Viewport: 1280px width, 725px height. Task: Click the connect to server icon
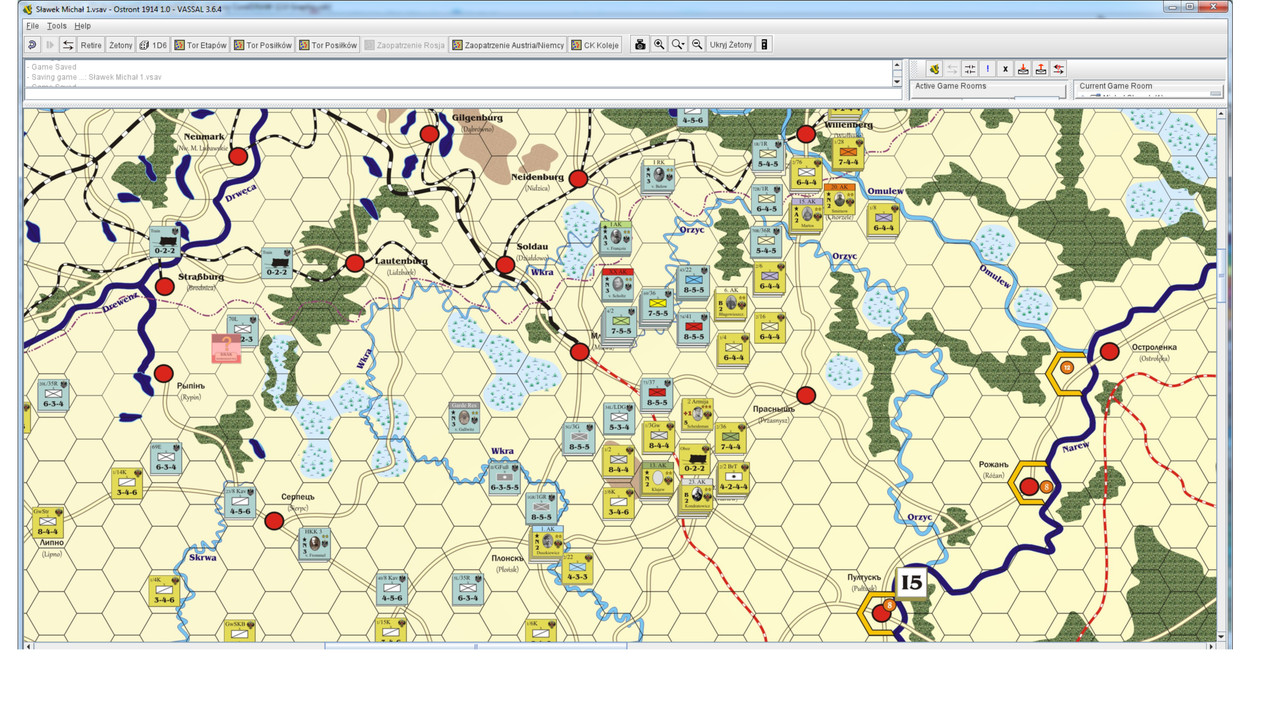point(934,69)
